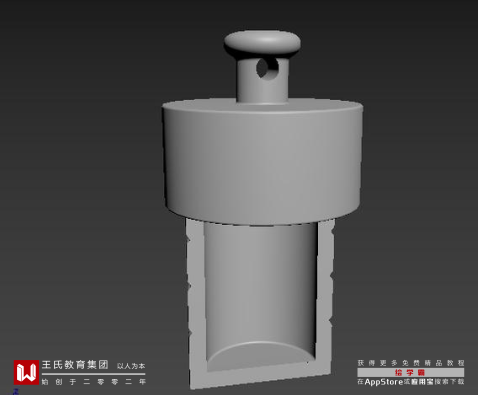Viewport: 478px width, 395px height.
Task: Click the red W logo icon
Action: [x=26, y=372]
